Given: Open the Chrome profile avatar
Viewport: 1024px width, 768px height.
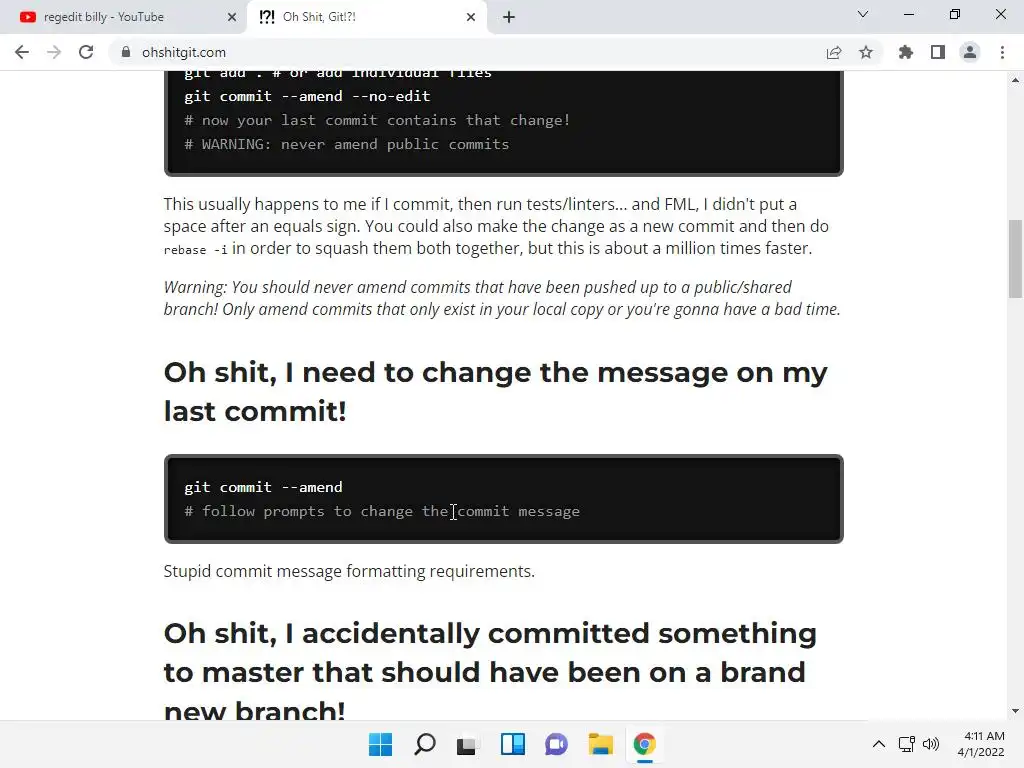Looking at the screenshot, I should (x=970, y=52).
